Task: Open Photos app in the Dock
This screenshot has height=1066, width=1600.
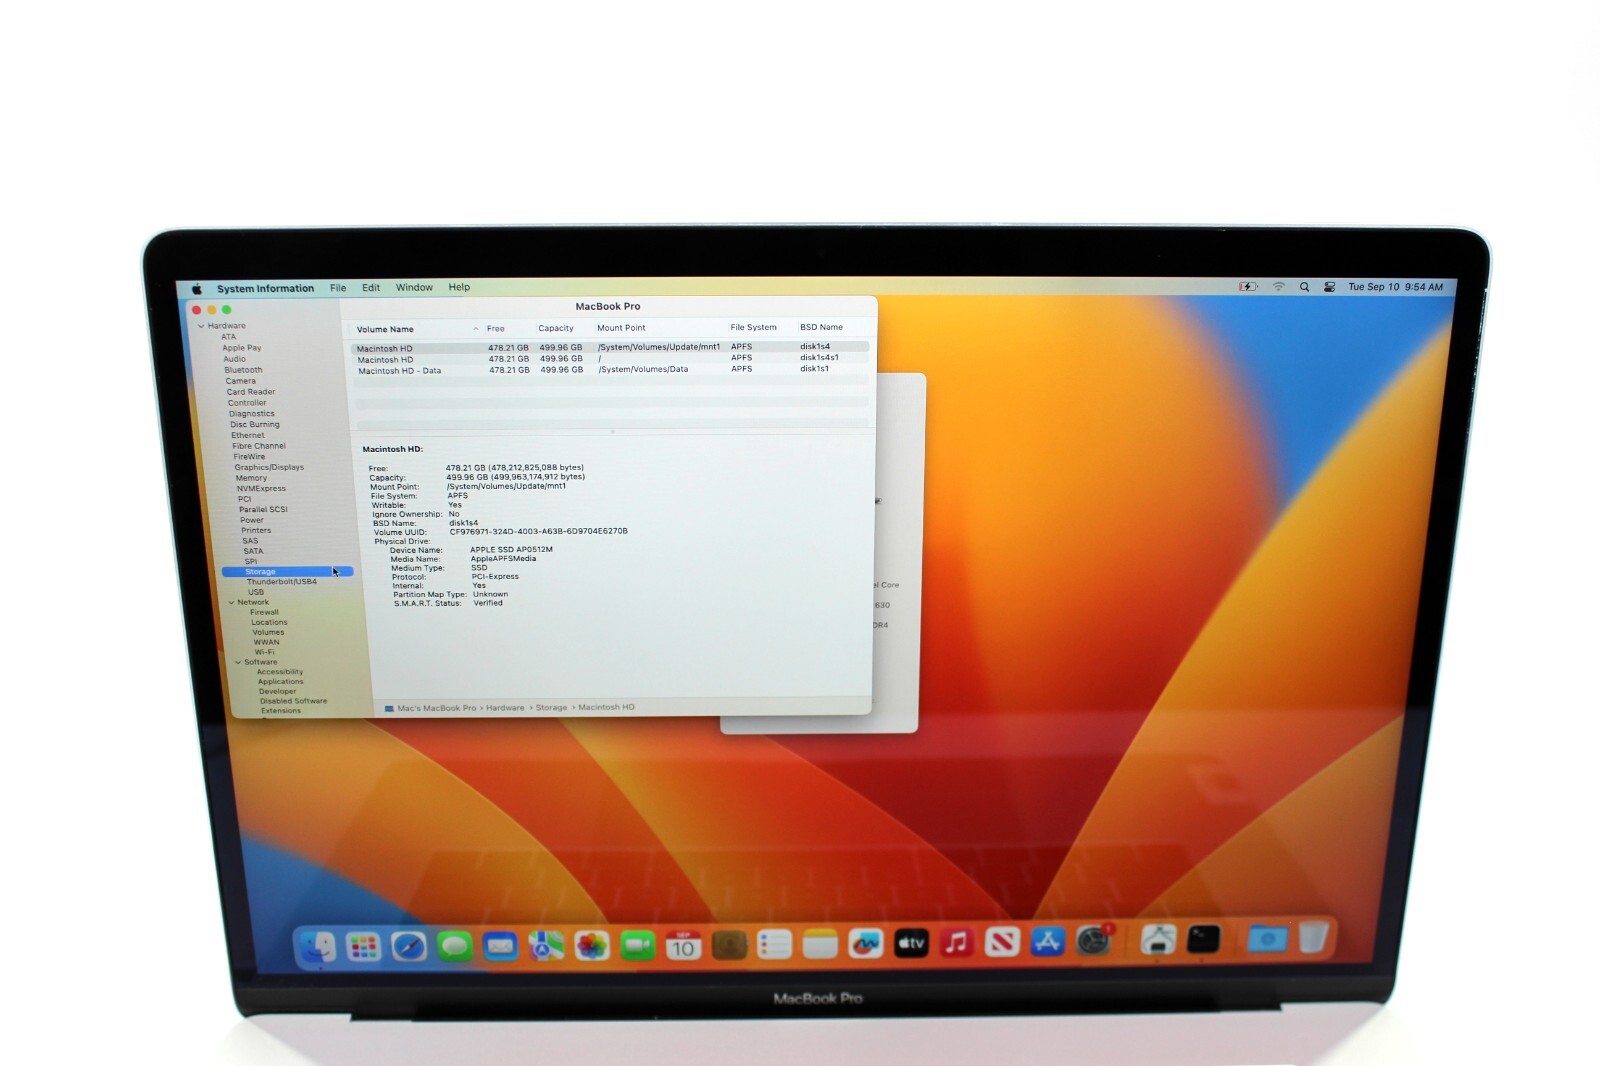Action: 592,945
